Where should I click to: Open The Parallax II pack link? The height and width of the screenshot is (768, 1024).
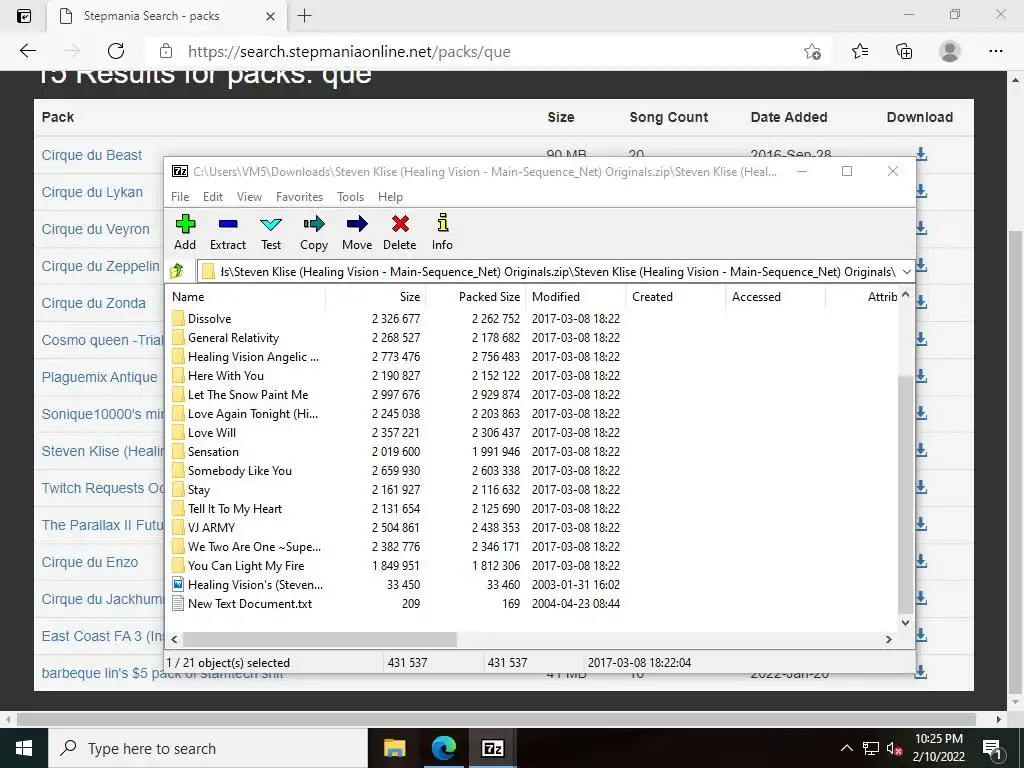click(x=103, y=525)
